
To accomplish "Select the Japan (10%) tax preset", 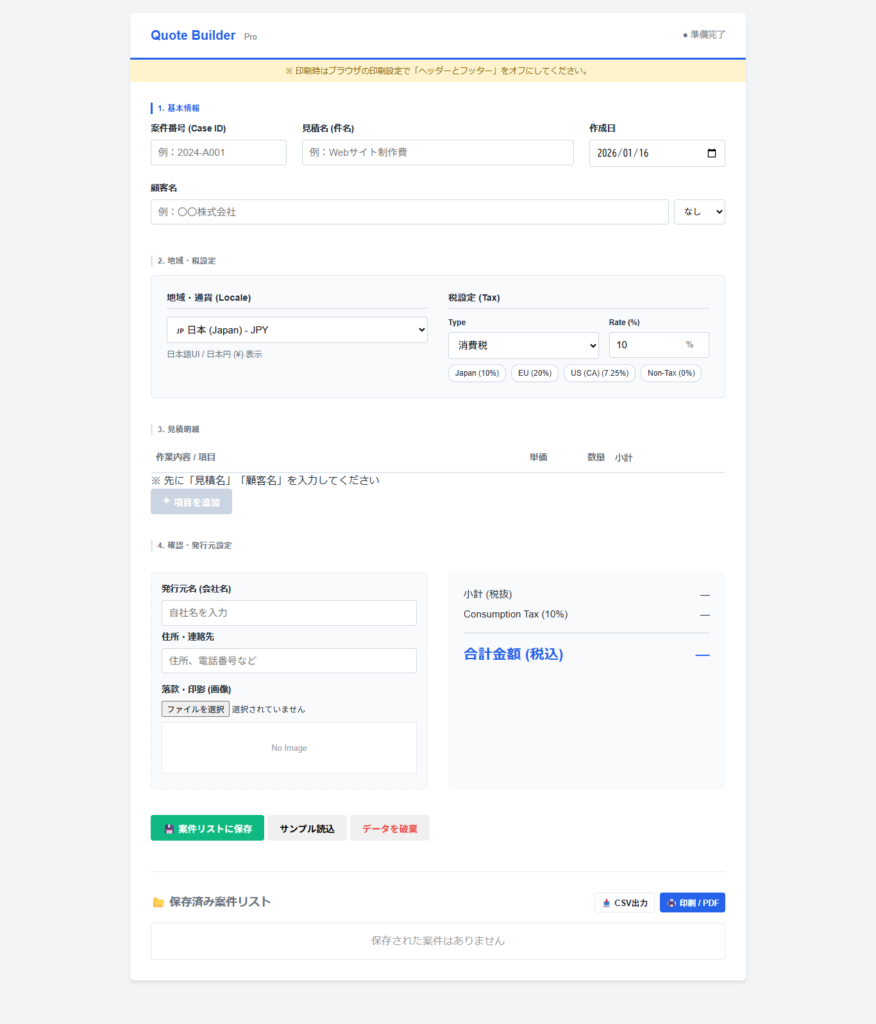I will tap(477, 373).
